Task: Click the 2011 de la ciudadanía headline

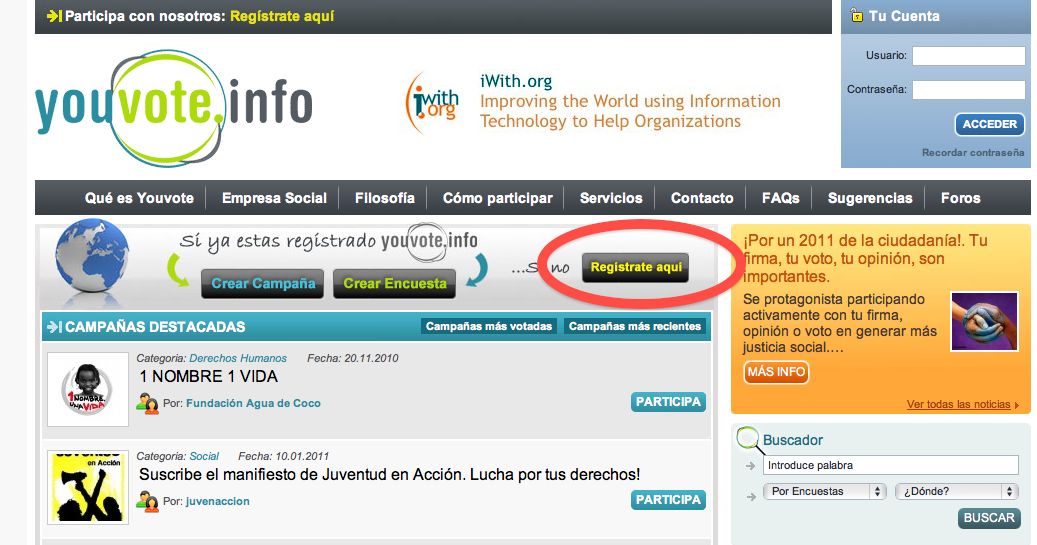Action: [x=865, y=258]
